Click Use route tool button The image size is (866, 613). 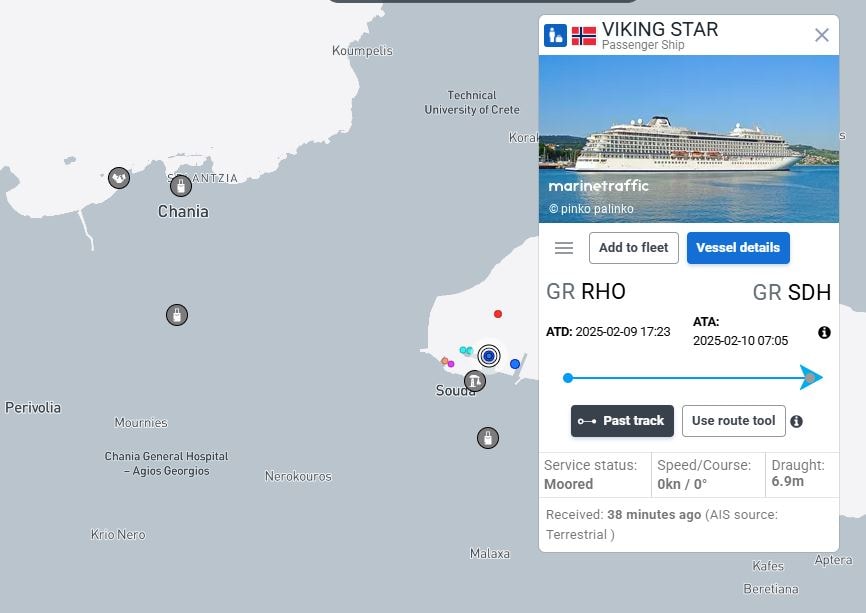pos(733,421)
